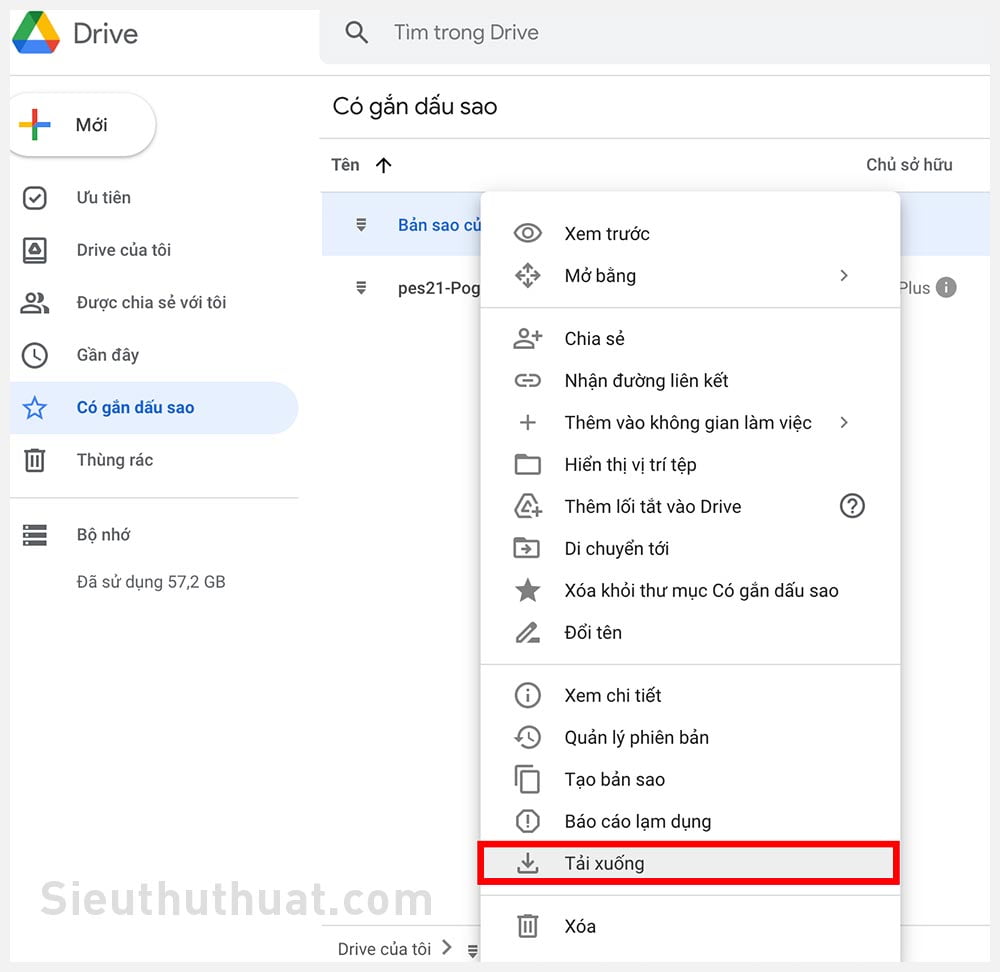This screenshot has height=972, width=1000.
Task: Select Có gắn dấu sao in sidebar
Action: coord(154,408)
